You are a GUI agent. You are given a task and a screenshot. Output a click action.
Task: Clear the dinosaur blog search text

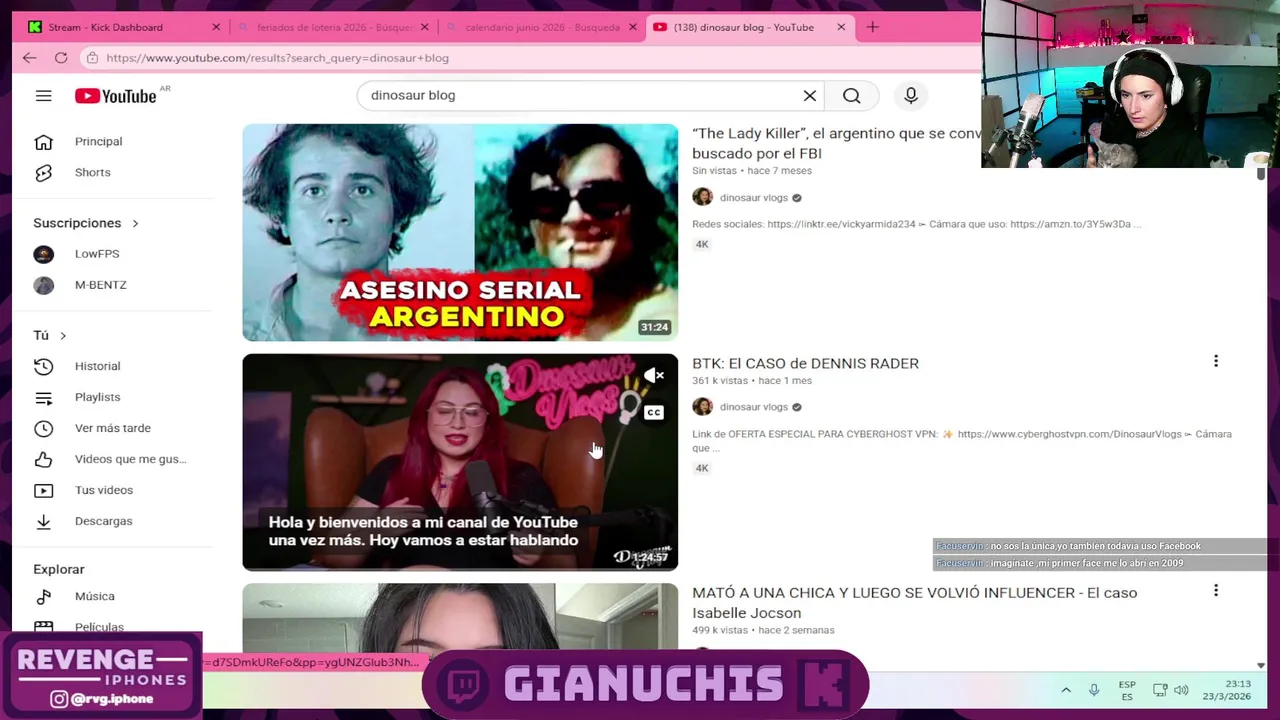point(810,96)
